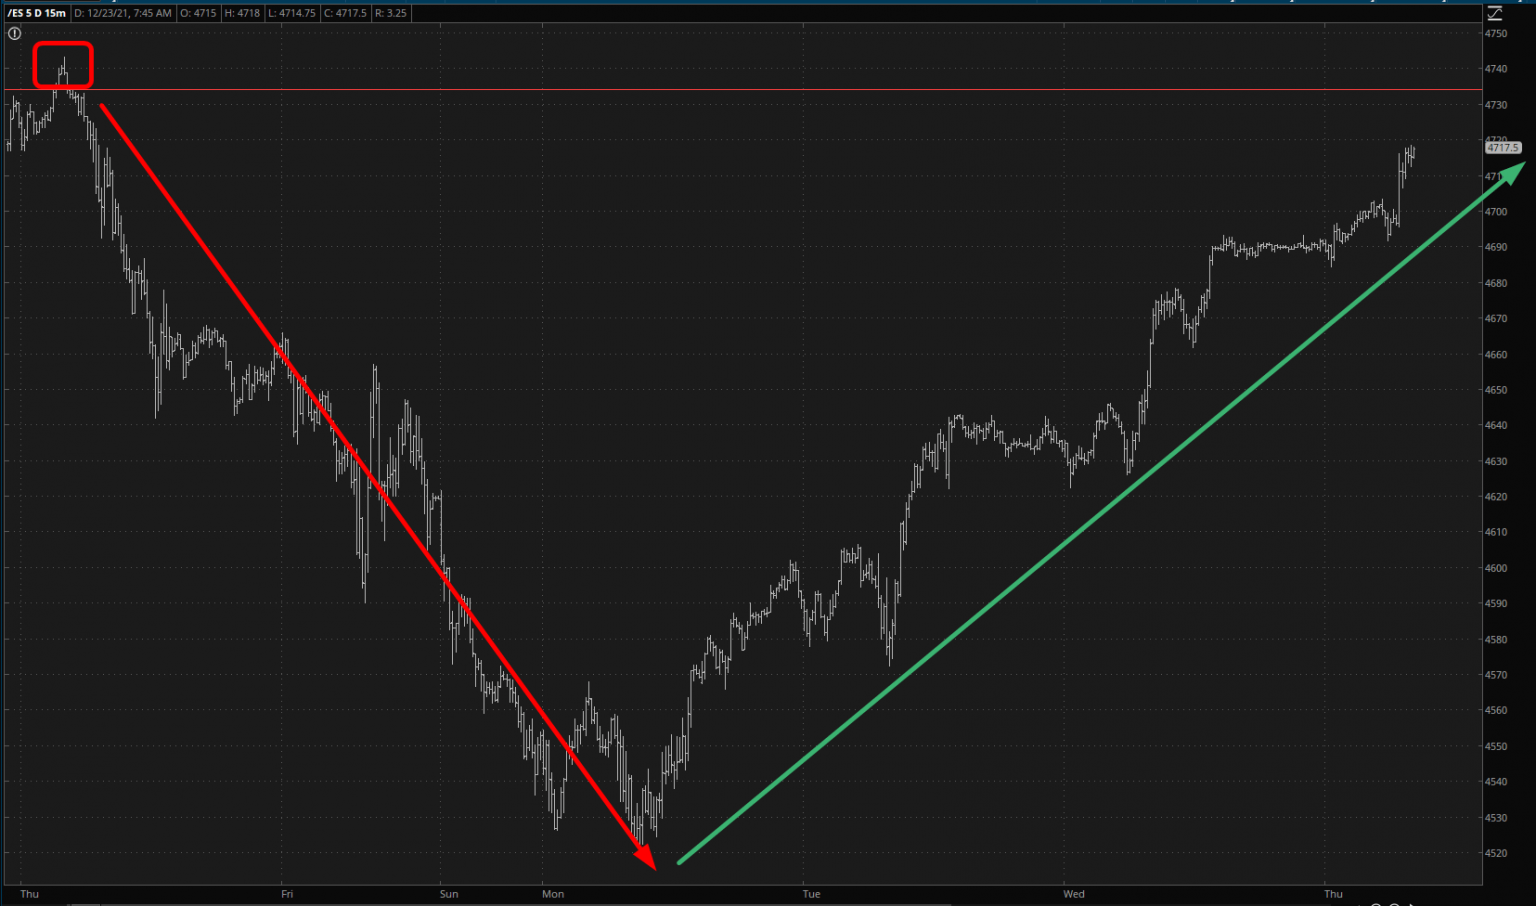The image size is (1536, 906).
Task: Click the Tue date label on time axis
Action: (811, 894)
